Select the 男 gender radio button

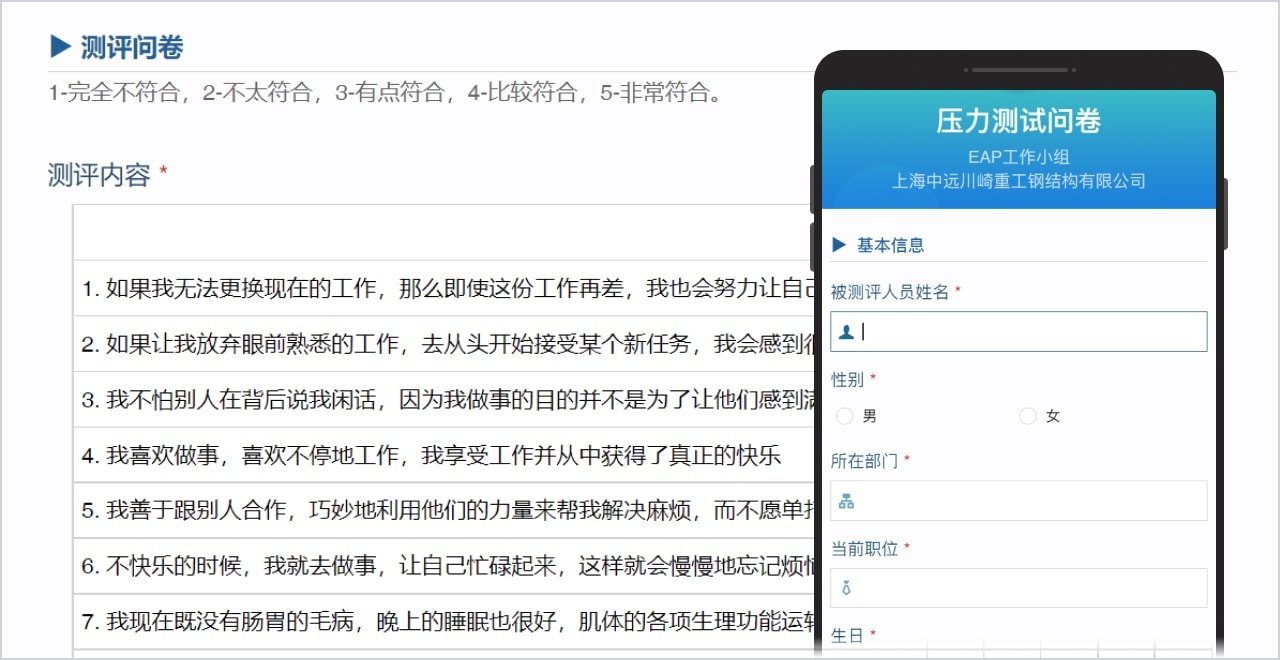845,416
